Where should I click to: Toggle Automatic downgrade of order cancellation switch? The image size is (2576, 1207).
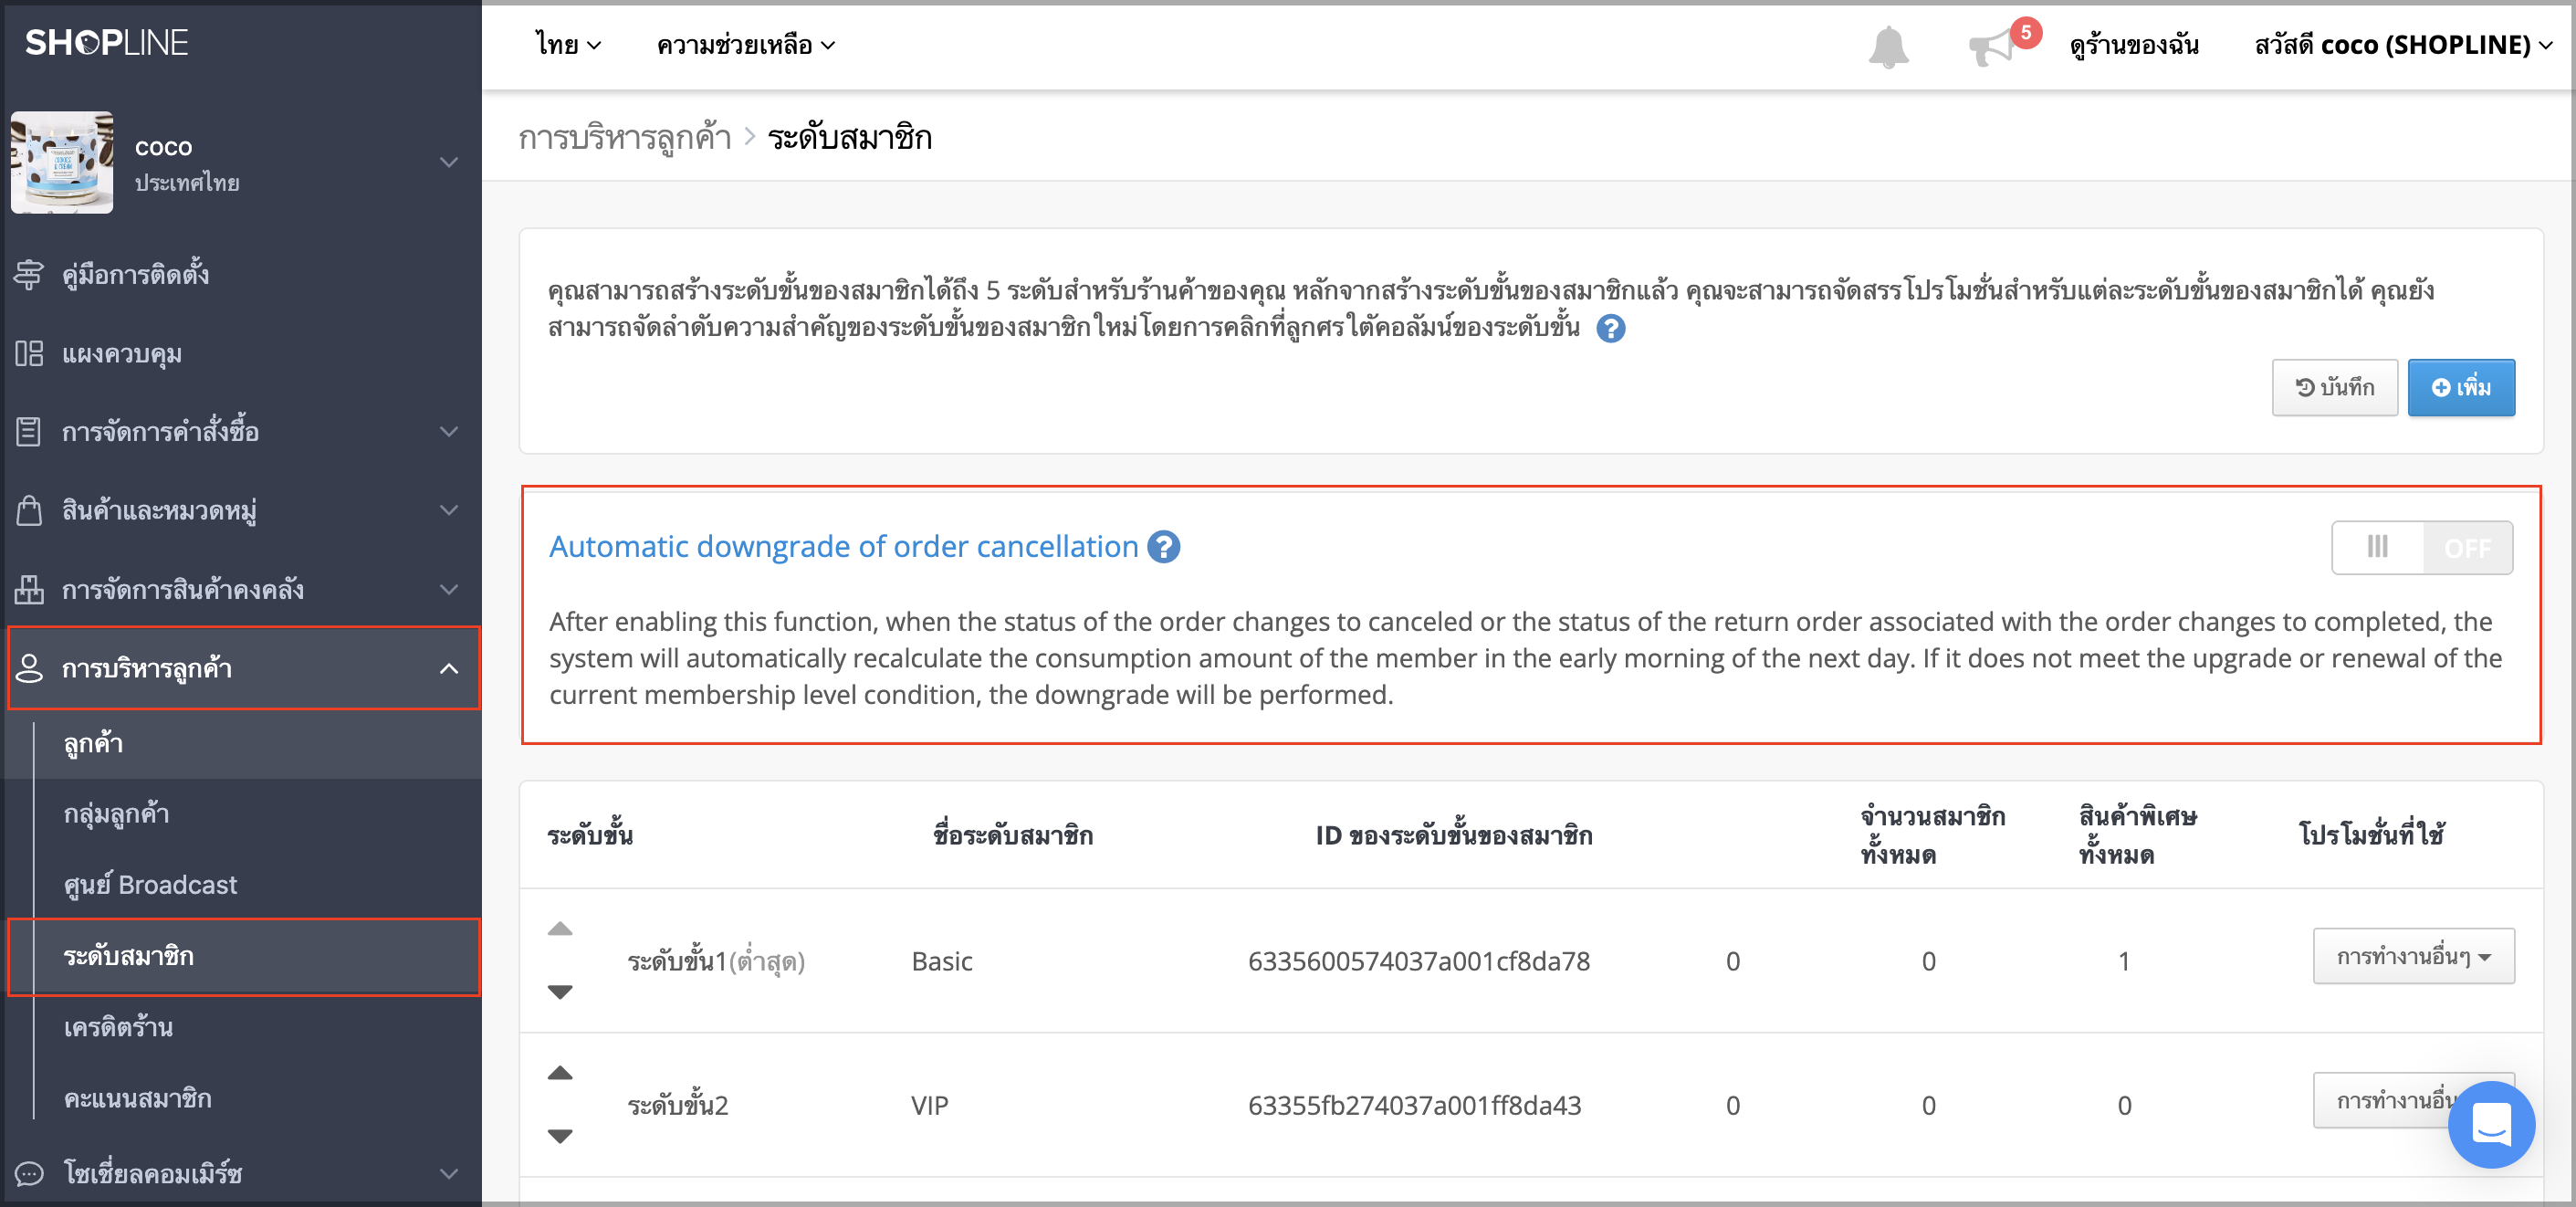click(x=2422, y=548)
